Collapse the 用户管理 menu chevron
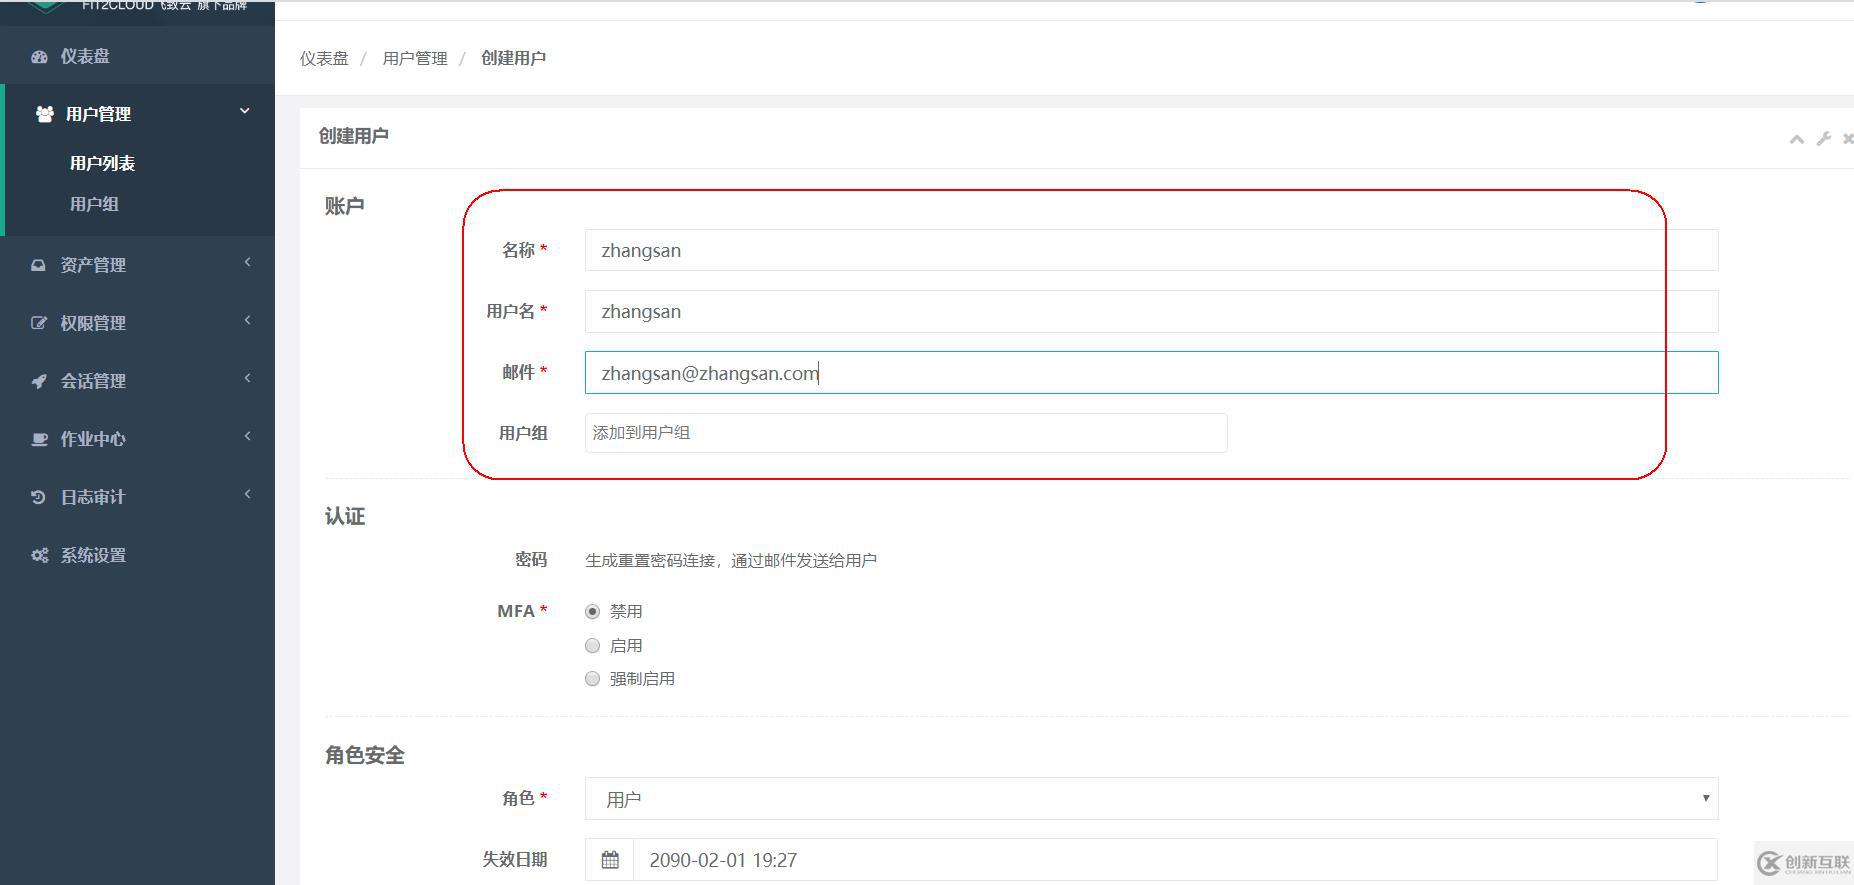1854x885 pixels. point(245,112)
